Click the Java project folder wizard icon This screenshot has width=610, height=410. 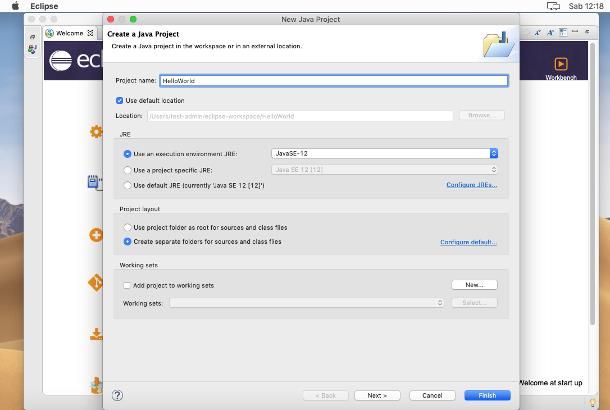tap(497, 45)
